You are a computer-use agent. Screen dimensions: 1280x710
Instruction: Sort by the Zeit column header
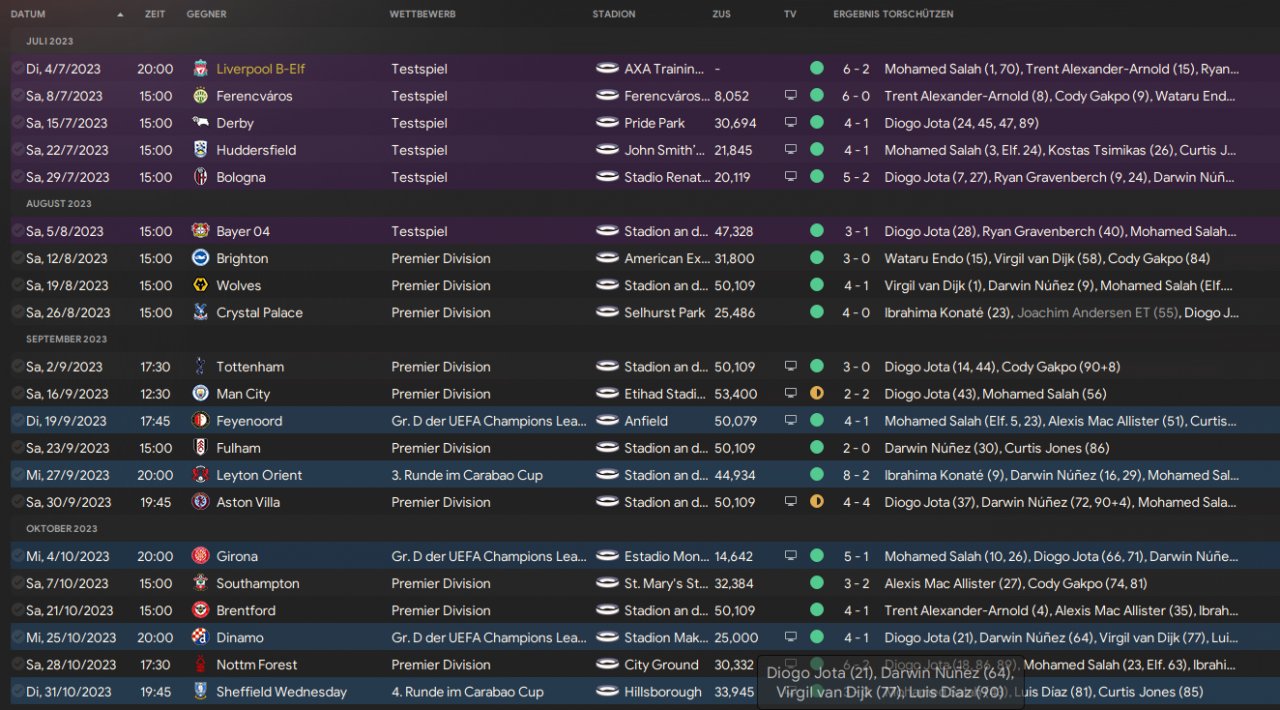click(155, 15)
